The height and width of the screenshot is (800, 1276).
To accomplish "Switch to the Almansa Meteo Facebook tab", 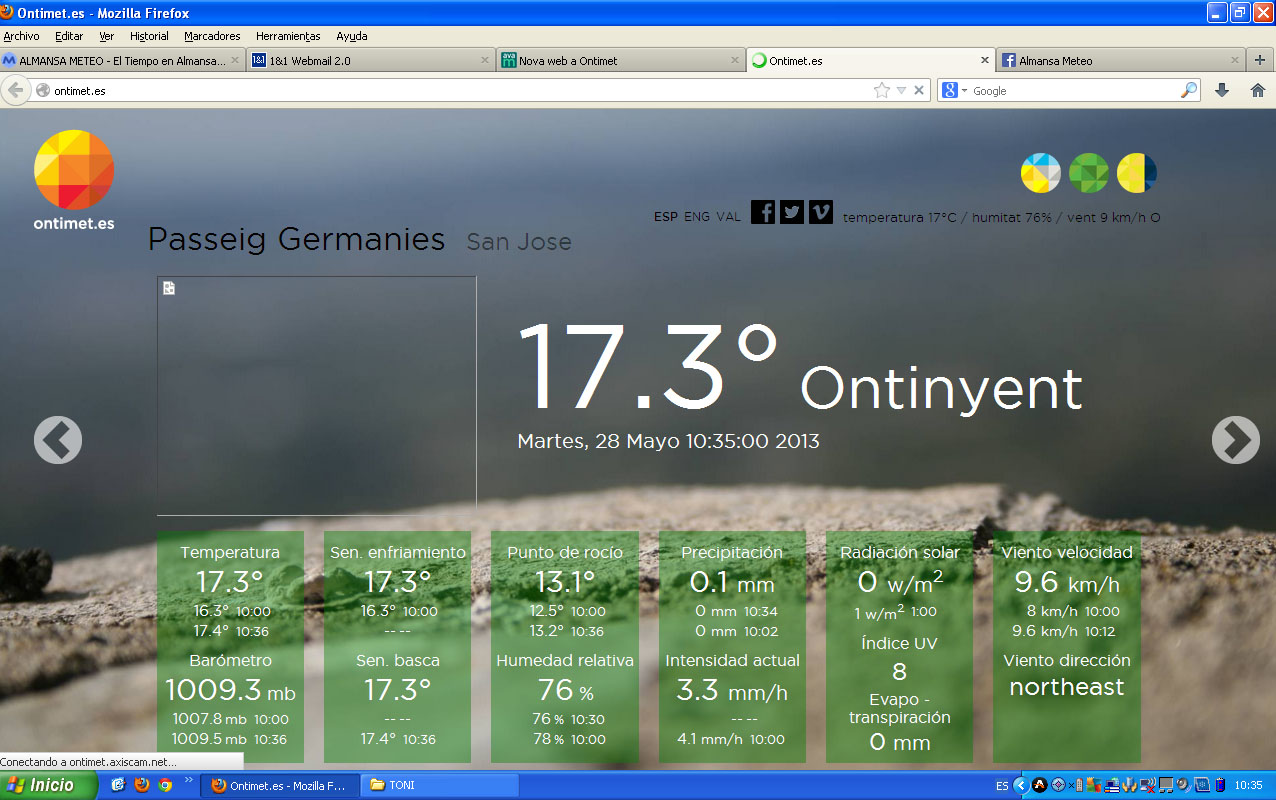I will click(x=1120, y=61).
